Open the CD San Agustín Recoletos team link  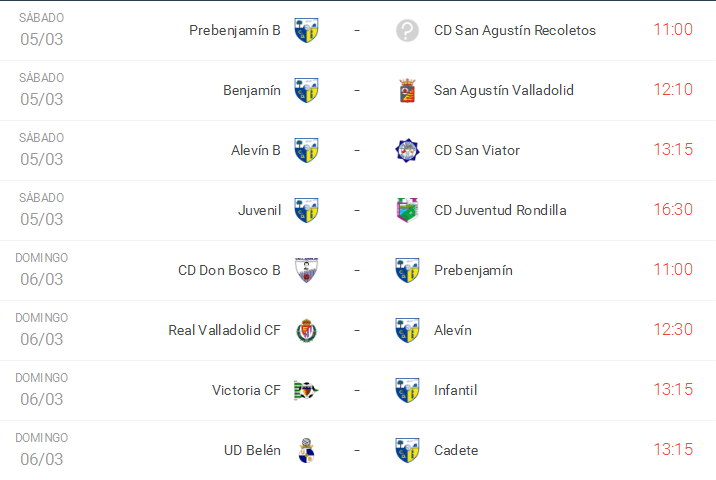coord(514,30)
